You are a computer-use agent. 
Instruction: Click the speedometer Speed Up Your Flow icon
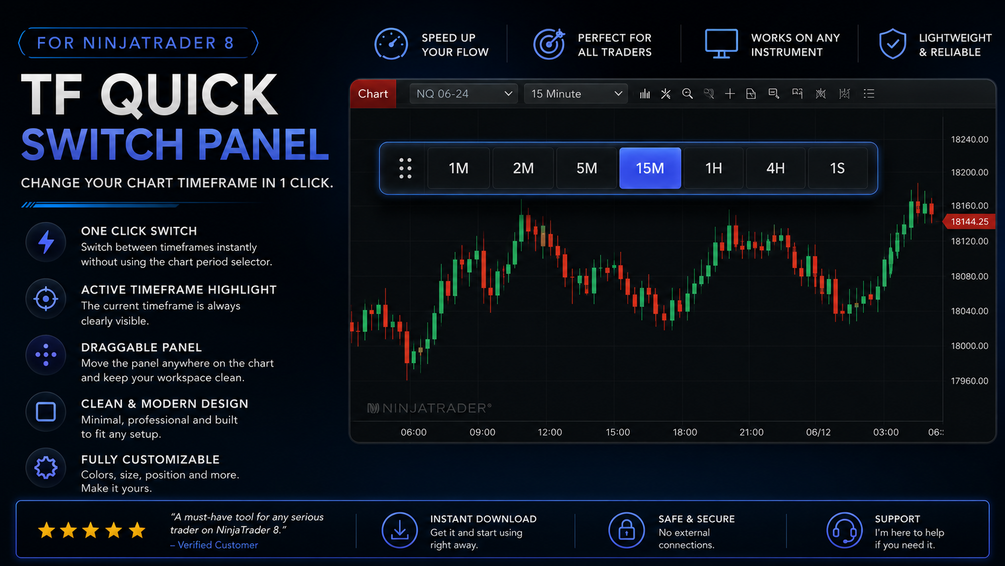391,44
